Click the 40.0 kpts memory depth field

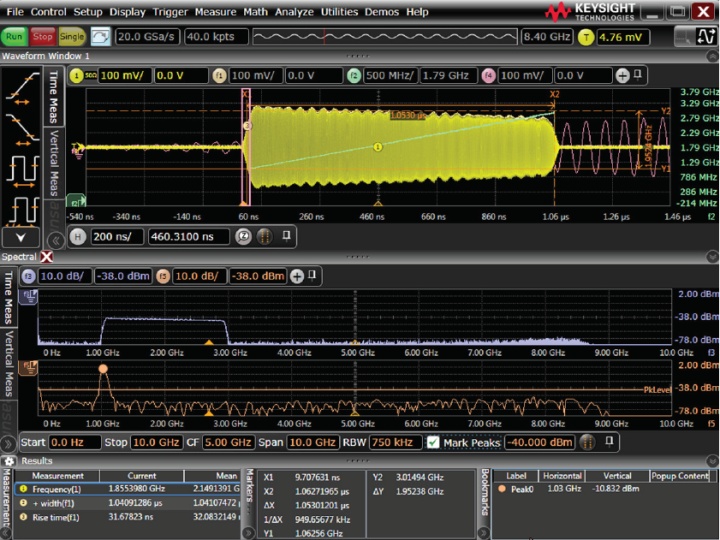point(216,37)
